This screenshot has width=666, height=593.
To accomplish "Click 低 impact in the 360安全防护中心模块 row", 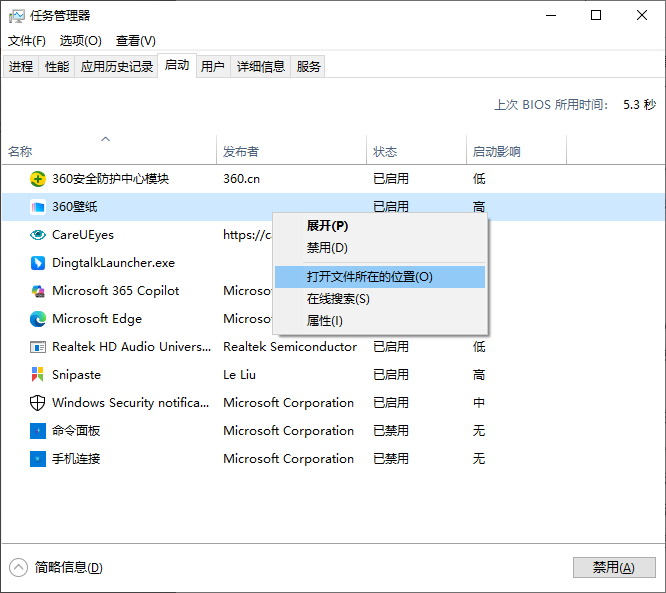I will click(479, 179).
